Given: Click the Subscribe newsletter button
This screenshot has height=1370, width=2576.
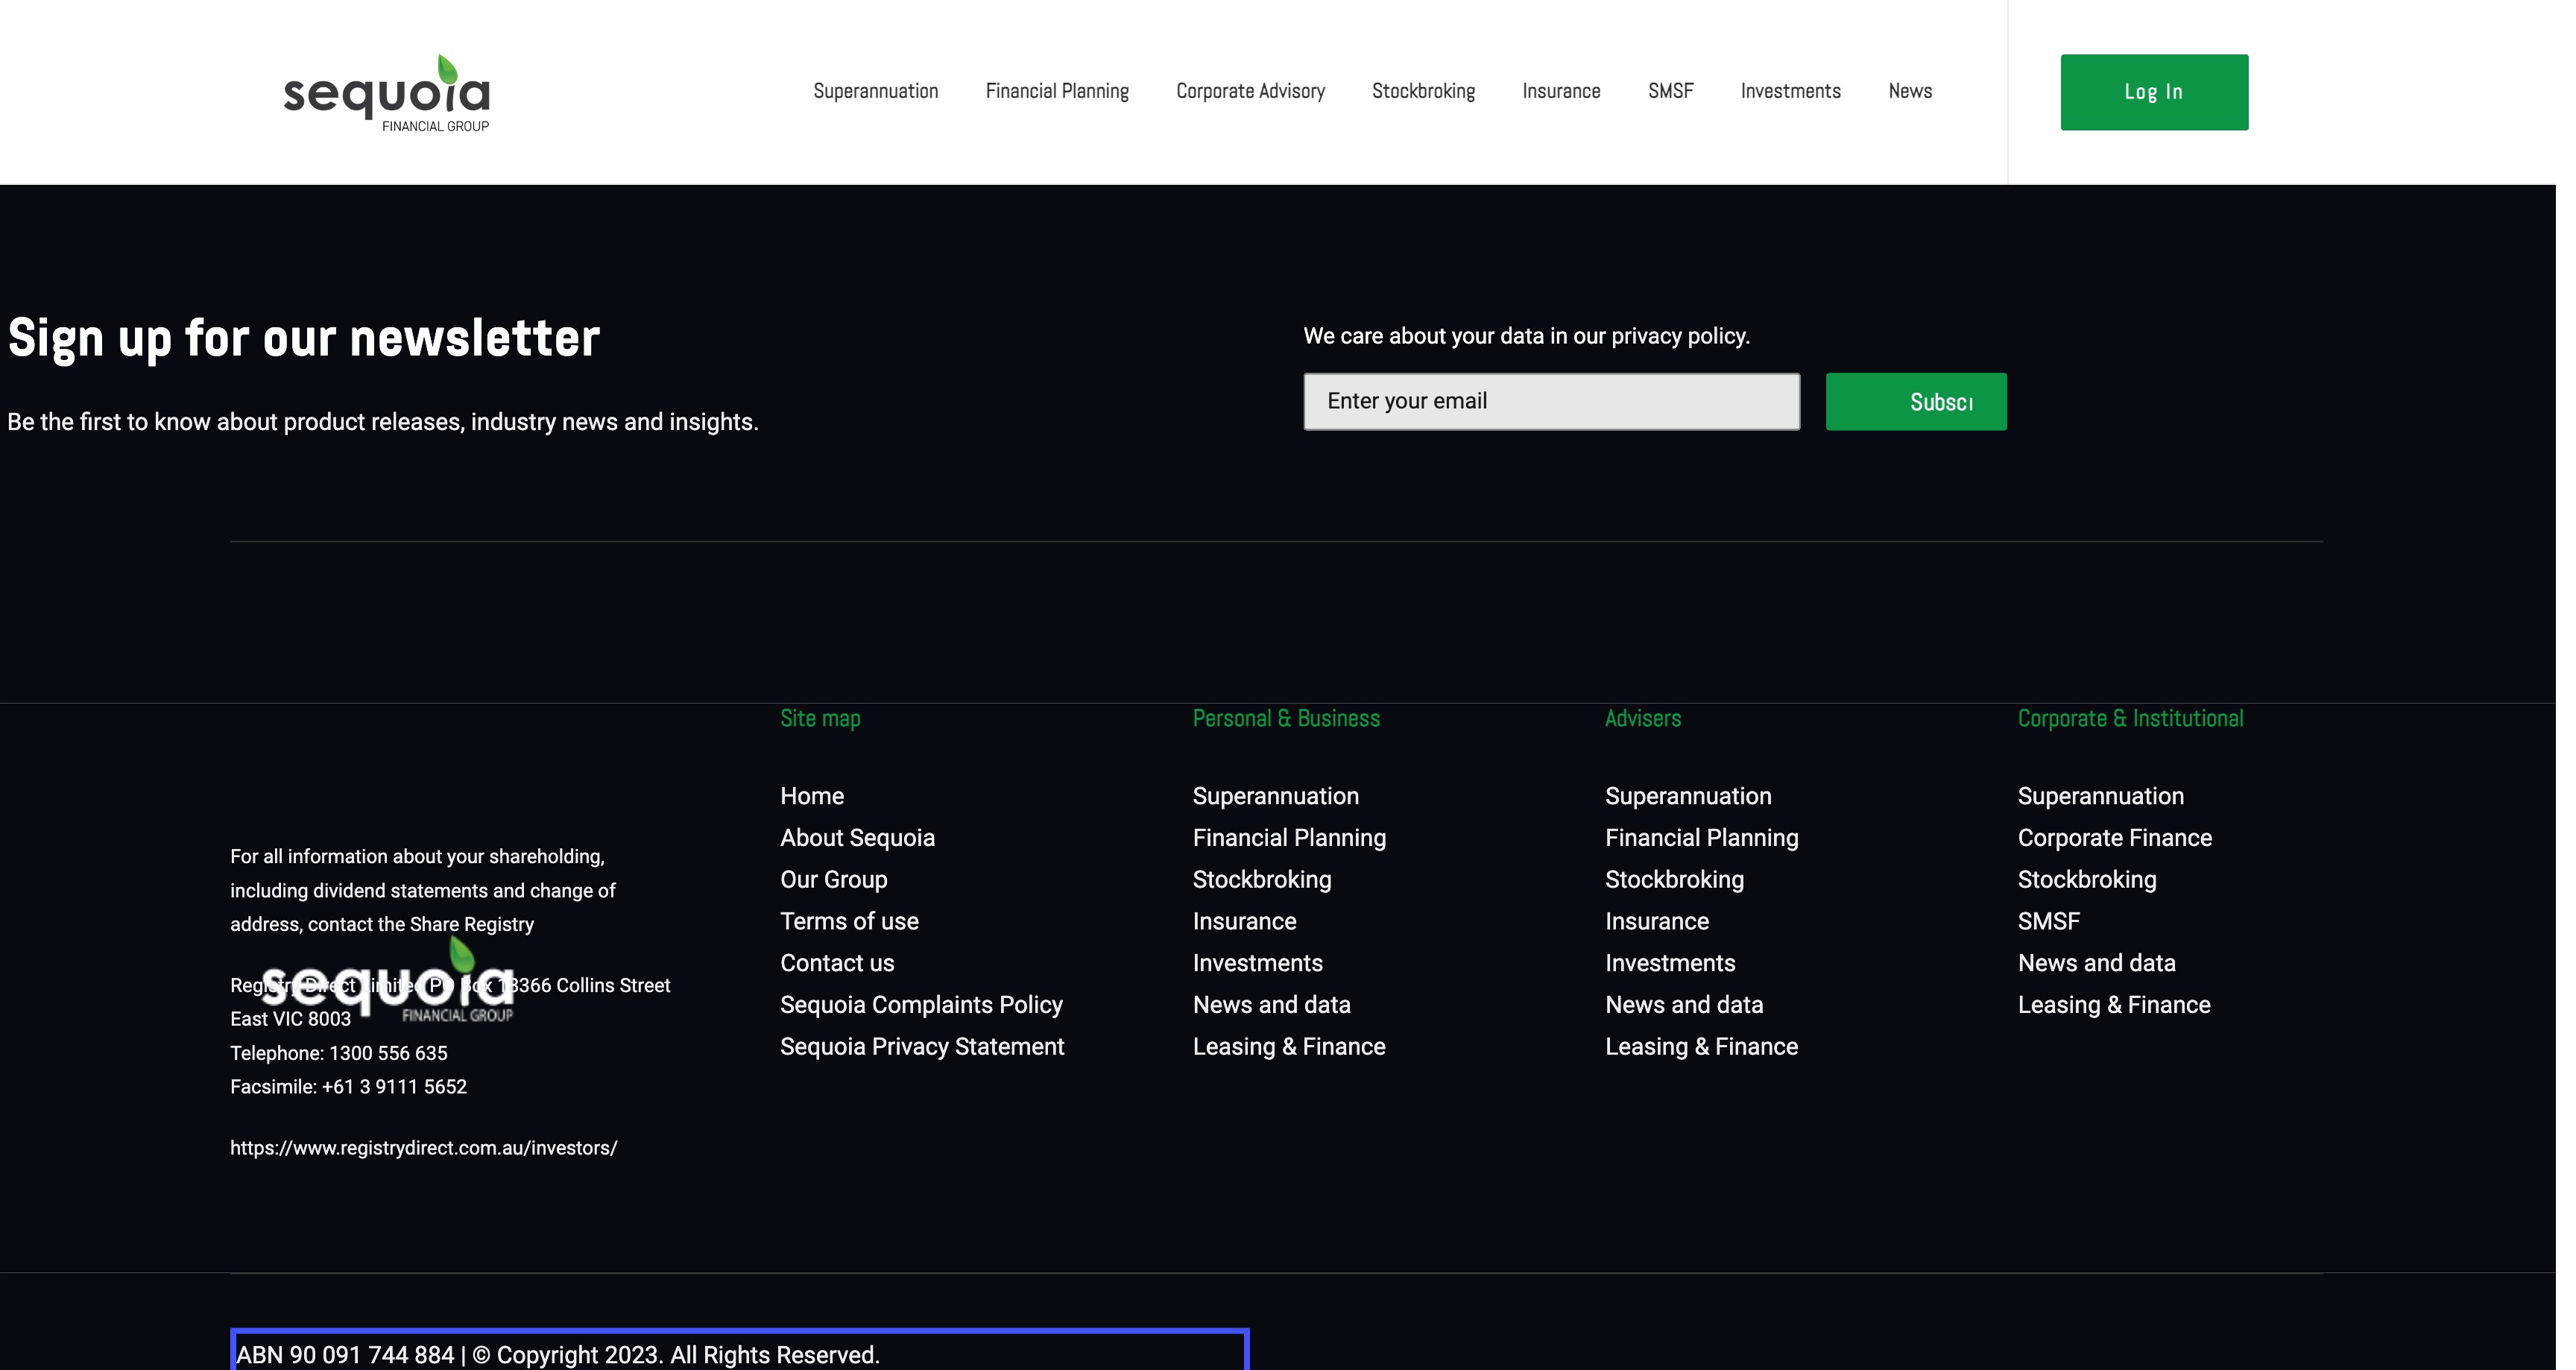Looking at the screenshot, I should [x=1915, y=402].
